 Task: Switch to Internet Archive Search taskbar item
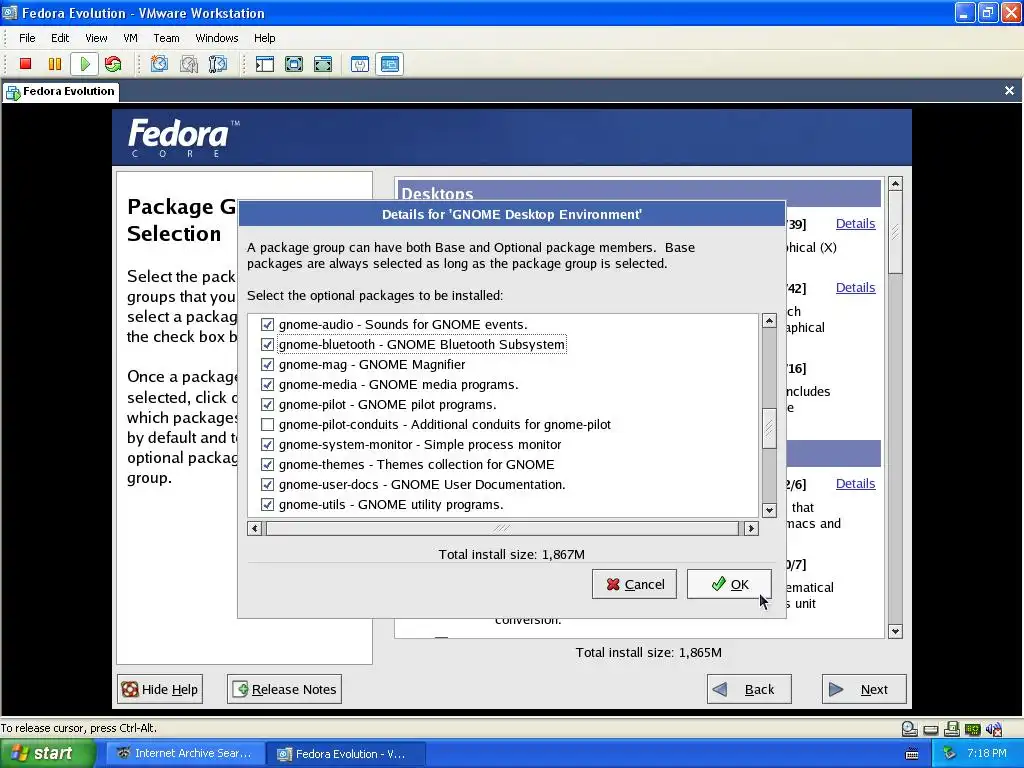184,754
